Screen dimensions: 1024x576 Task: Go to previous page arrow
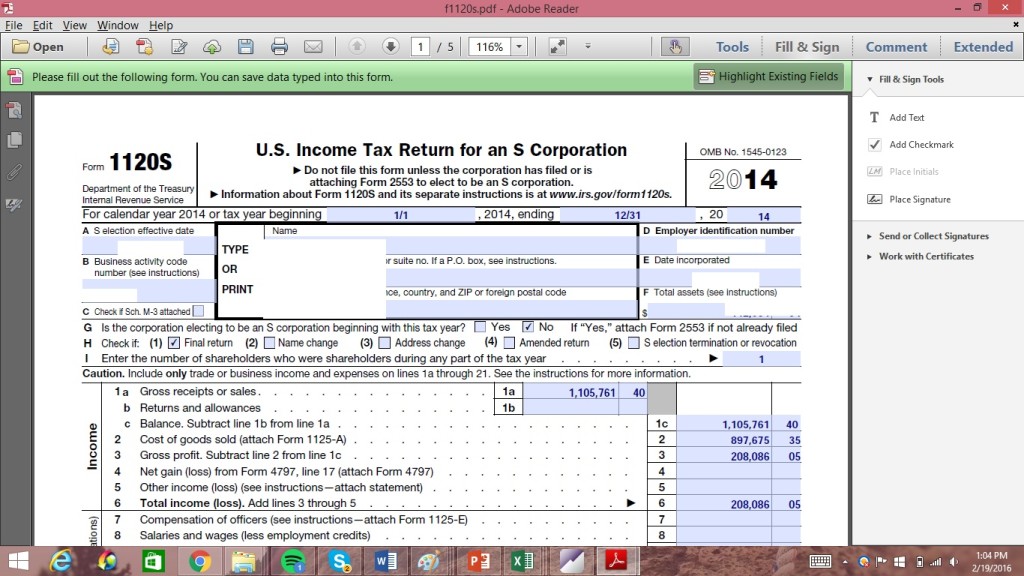click(357, 46)
